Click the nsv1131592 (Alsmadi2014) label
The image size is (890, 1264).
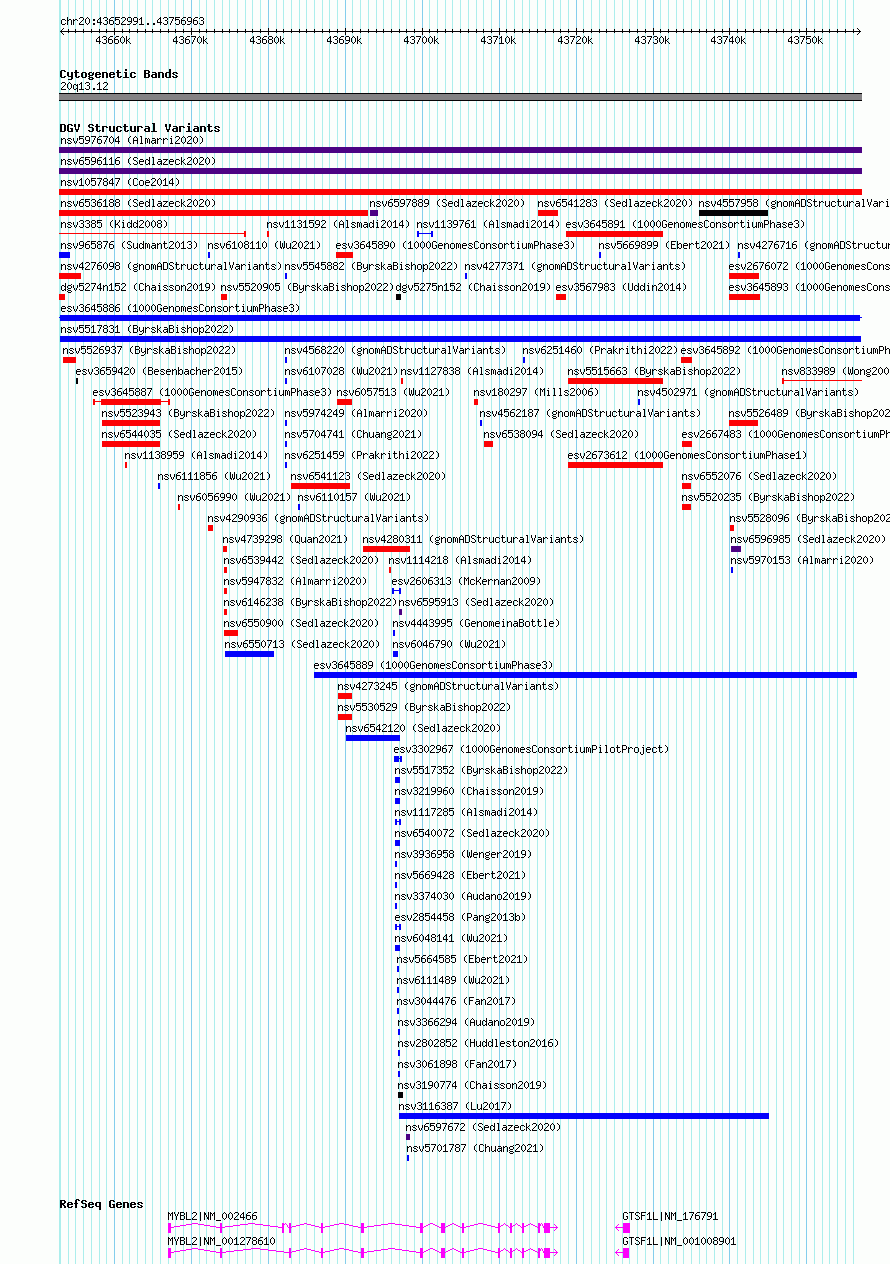(338, 224)
